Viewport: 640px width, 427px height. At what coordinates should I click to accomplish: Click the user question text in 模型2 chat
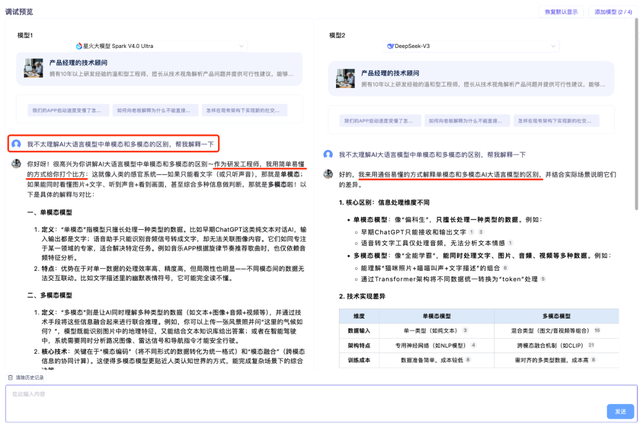coord(432,155)
